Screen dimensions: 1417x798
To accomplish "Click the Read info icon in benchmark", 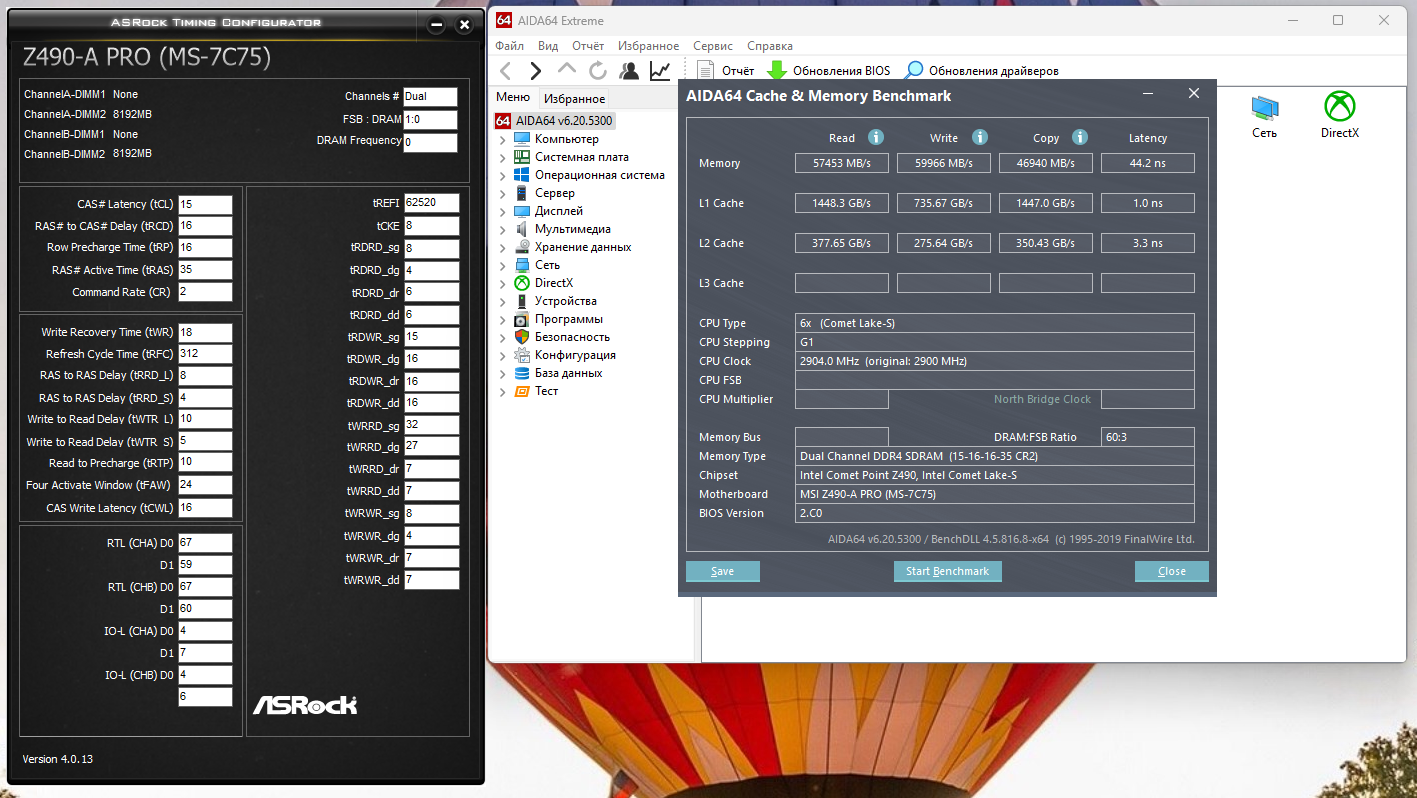I will point(876,138).
